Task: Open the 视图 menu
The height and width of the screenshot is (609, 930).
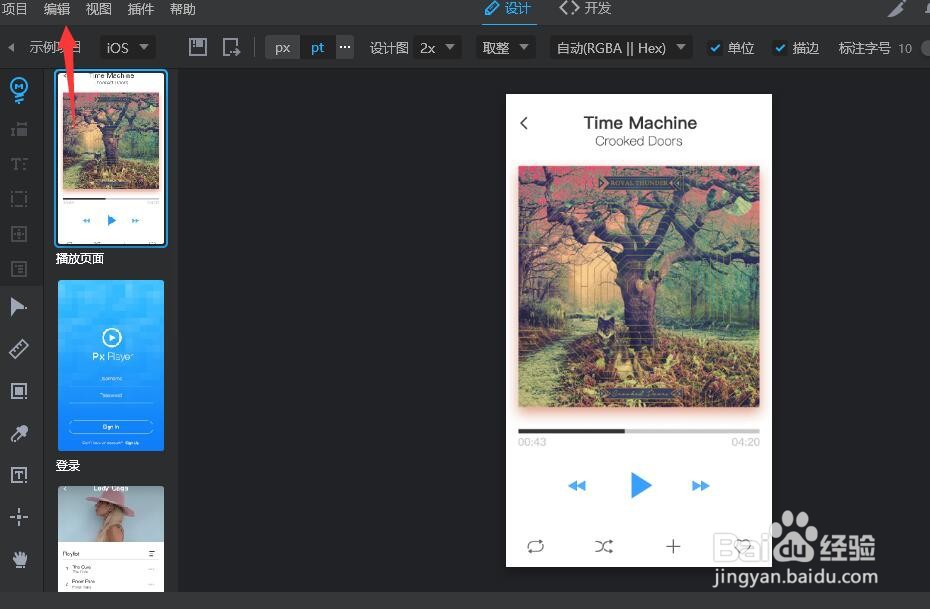Action: [98, 9]
